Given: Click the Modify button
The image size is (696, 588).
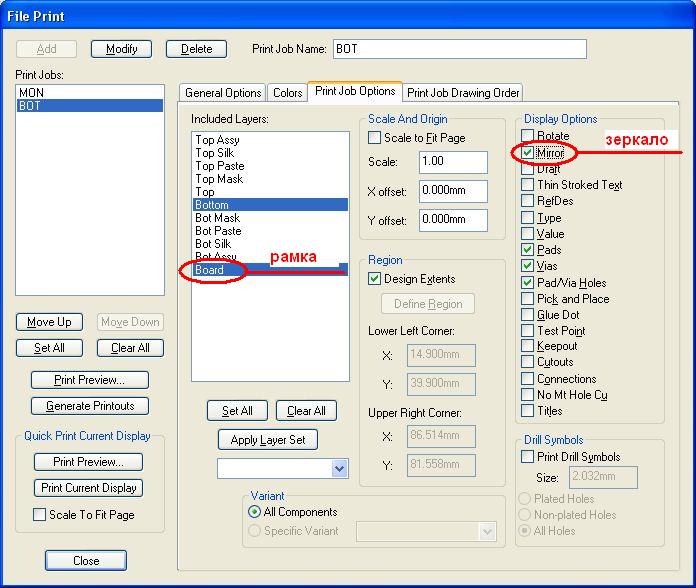Looking at the screenshot, I should (x=121, y=49).
